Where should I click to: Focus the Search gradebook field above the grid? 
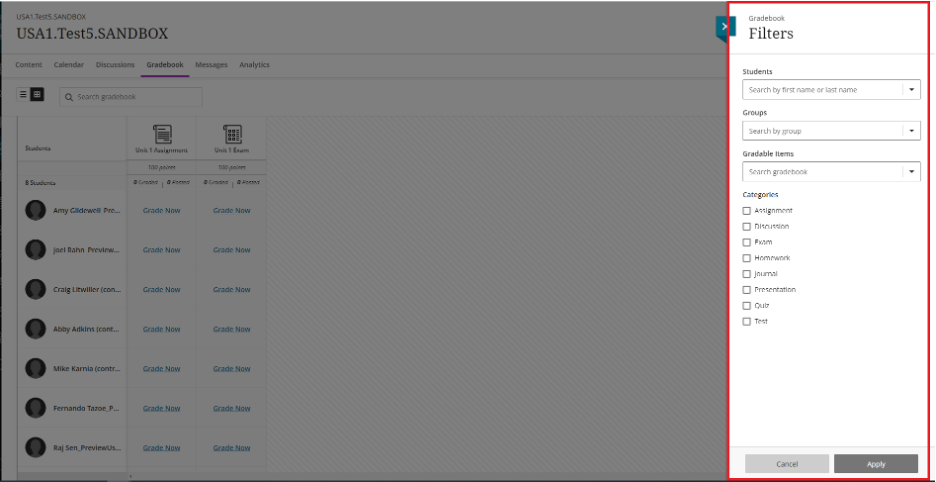(131, 97)
